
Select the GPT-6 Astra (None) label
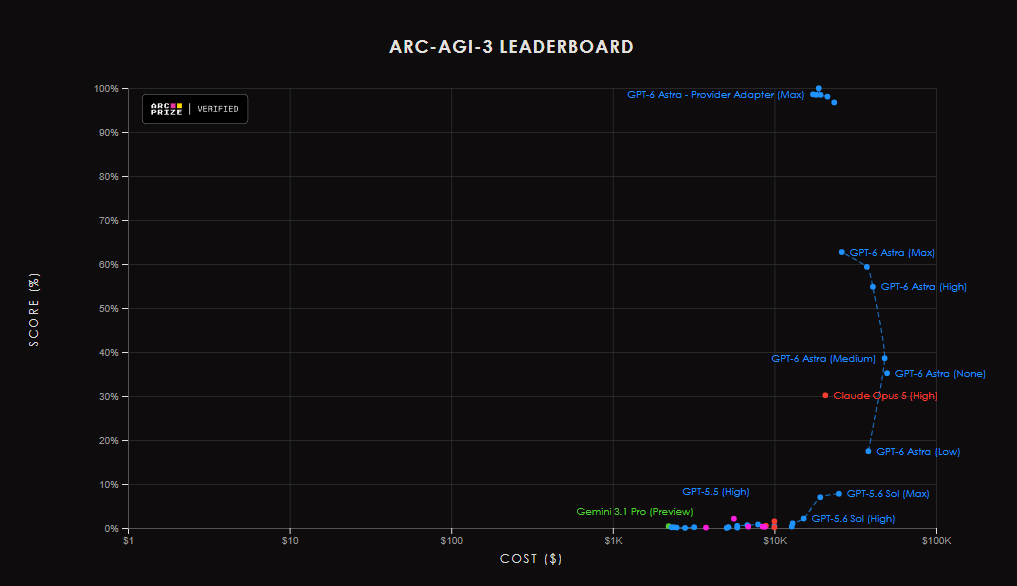coord(940,374)
